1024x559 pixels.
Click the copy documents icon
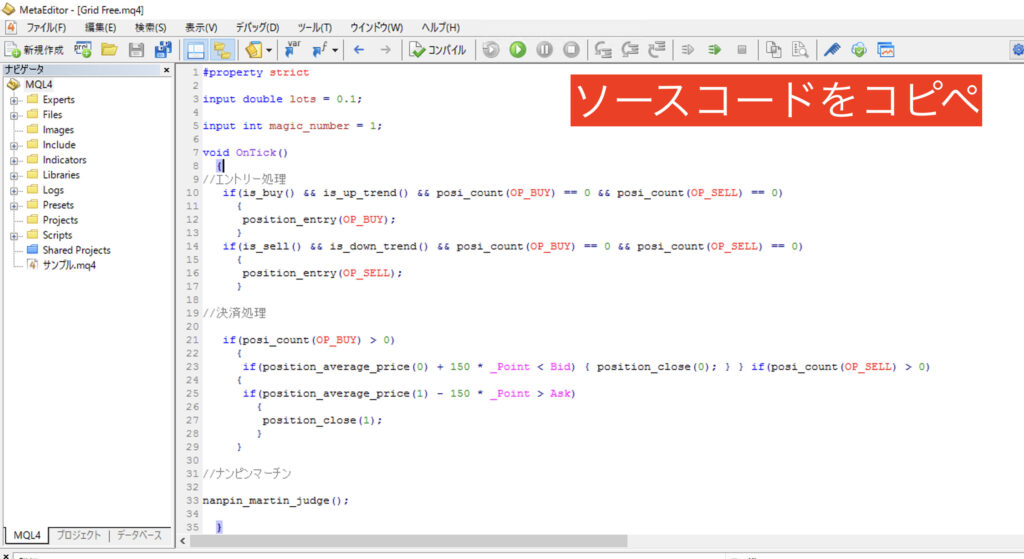click(x=773, y=50)
